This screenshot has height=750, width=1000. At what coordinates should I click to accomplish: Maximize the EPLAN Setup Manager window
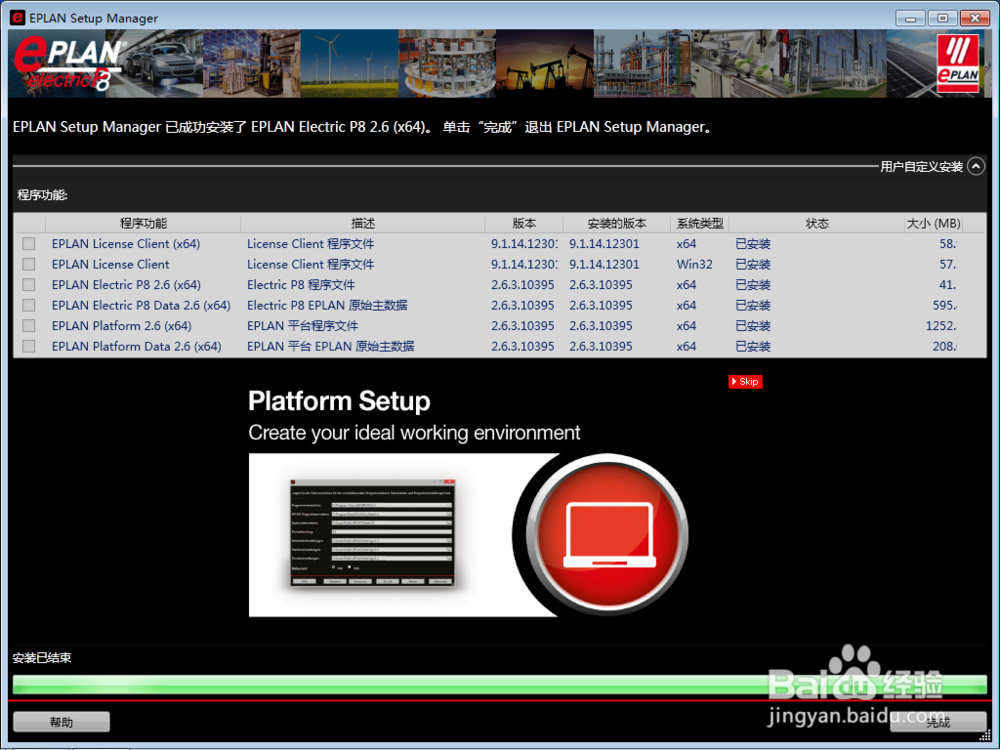click(942, 18)
